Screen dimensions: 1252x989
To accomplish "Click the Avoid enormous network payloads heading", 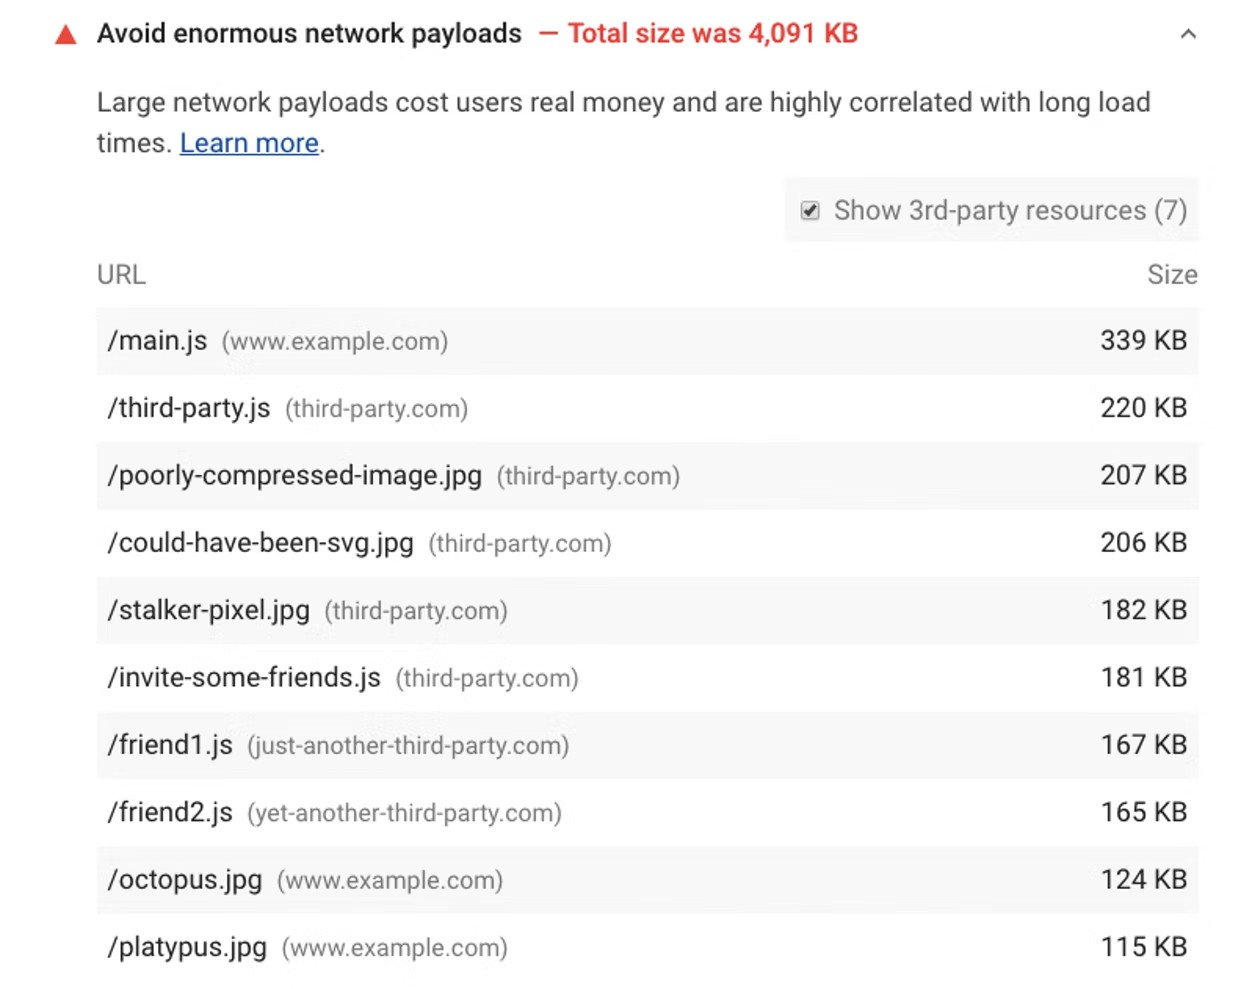I will 309,33.
